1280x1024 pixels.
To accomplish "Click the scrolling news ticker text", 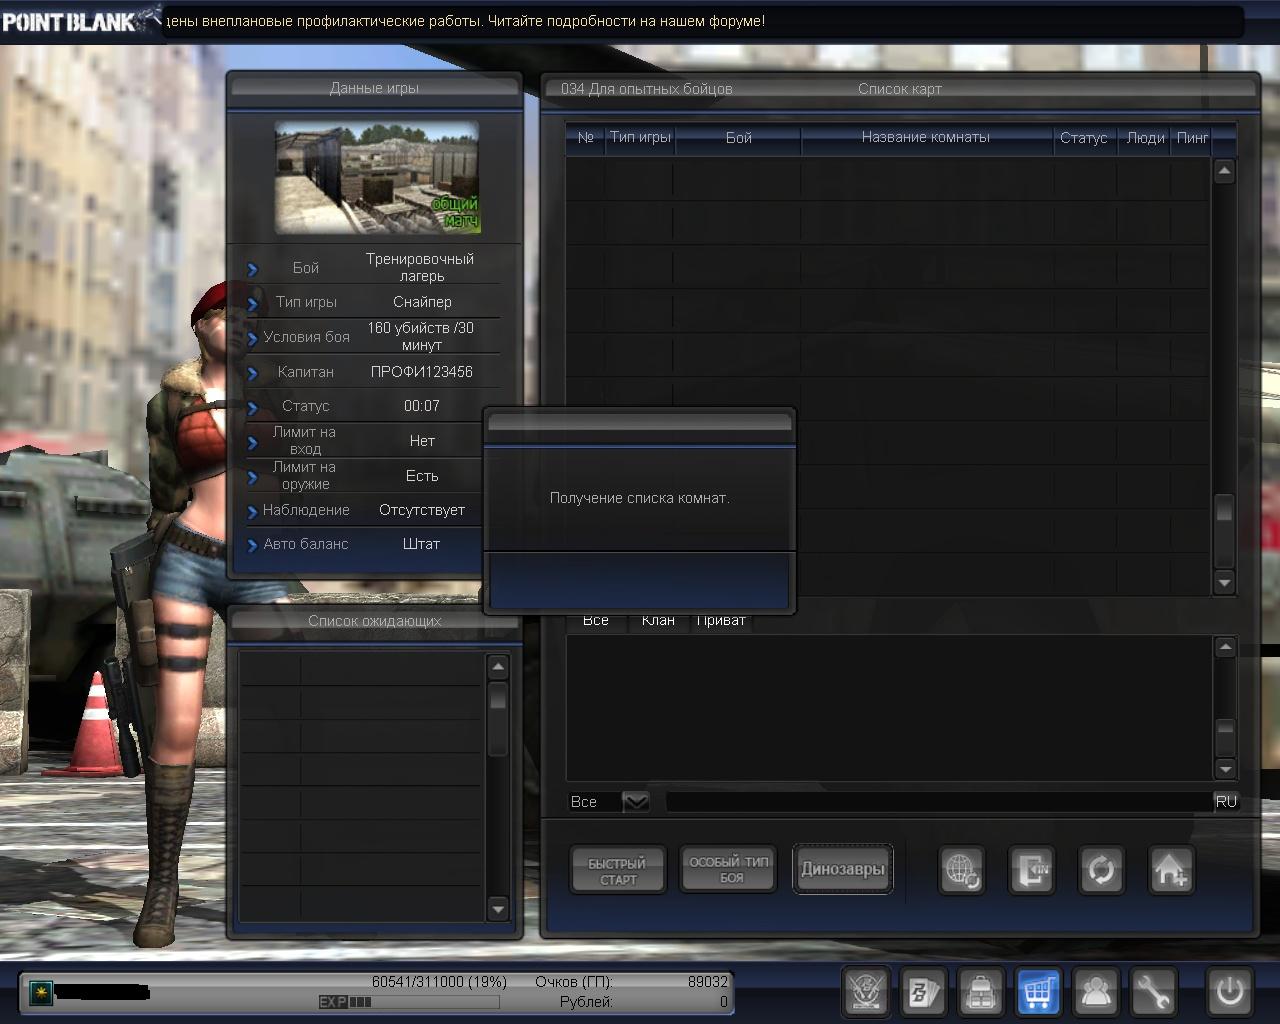I will click(465, 21).
